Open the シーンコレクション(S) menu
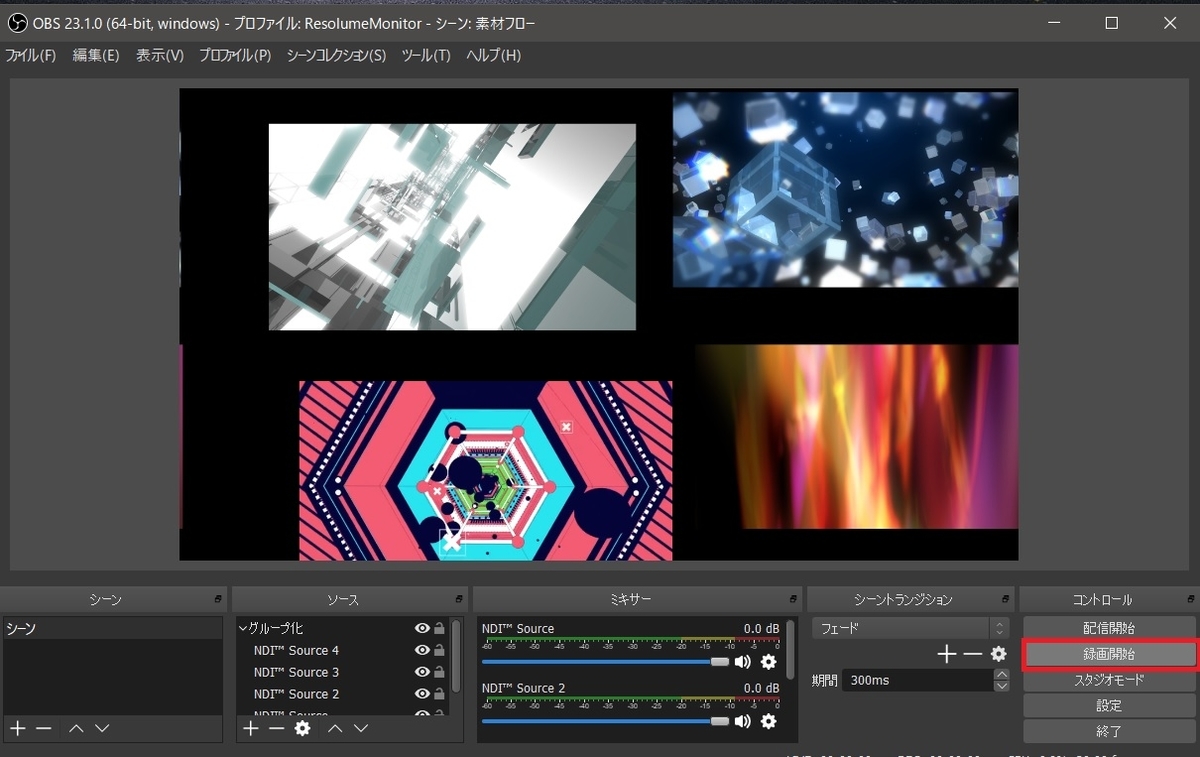 pyautogui.click(x=336, y=55)
